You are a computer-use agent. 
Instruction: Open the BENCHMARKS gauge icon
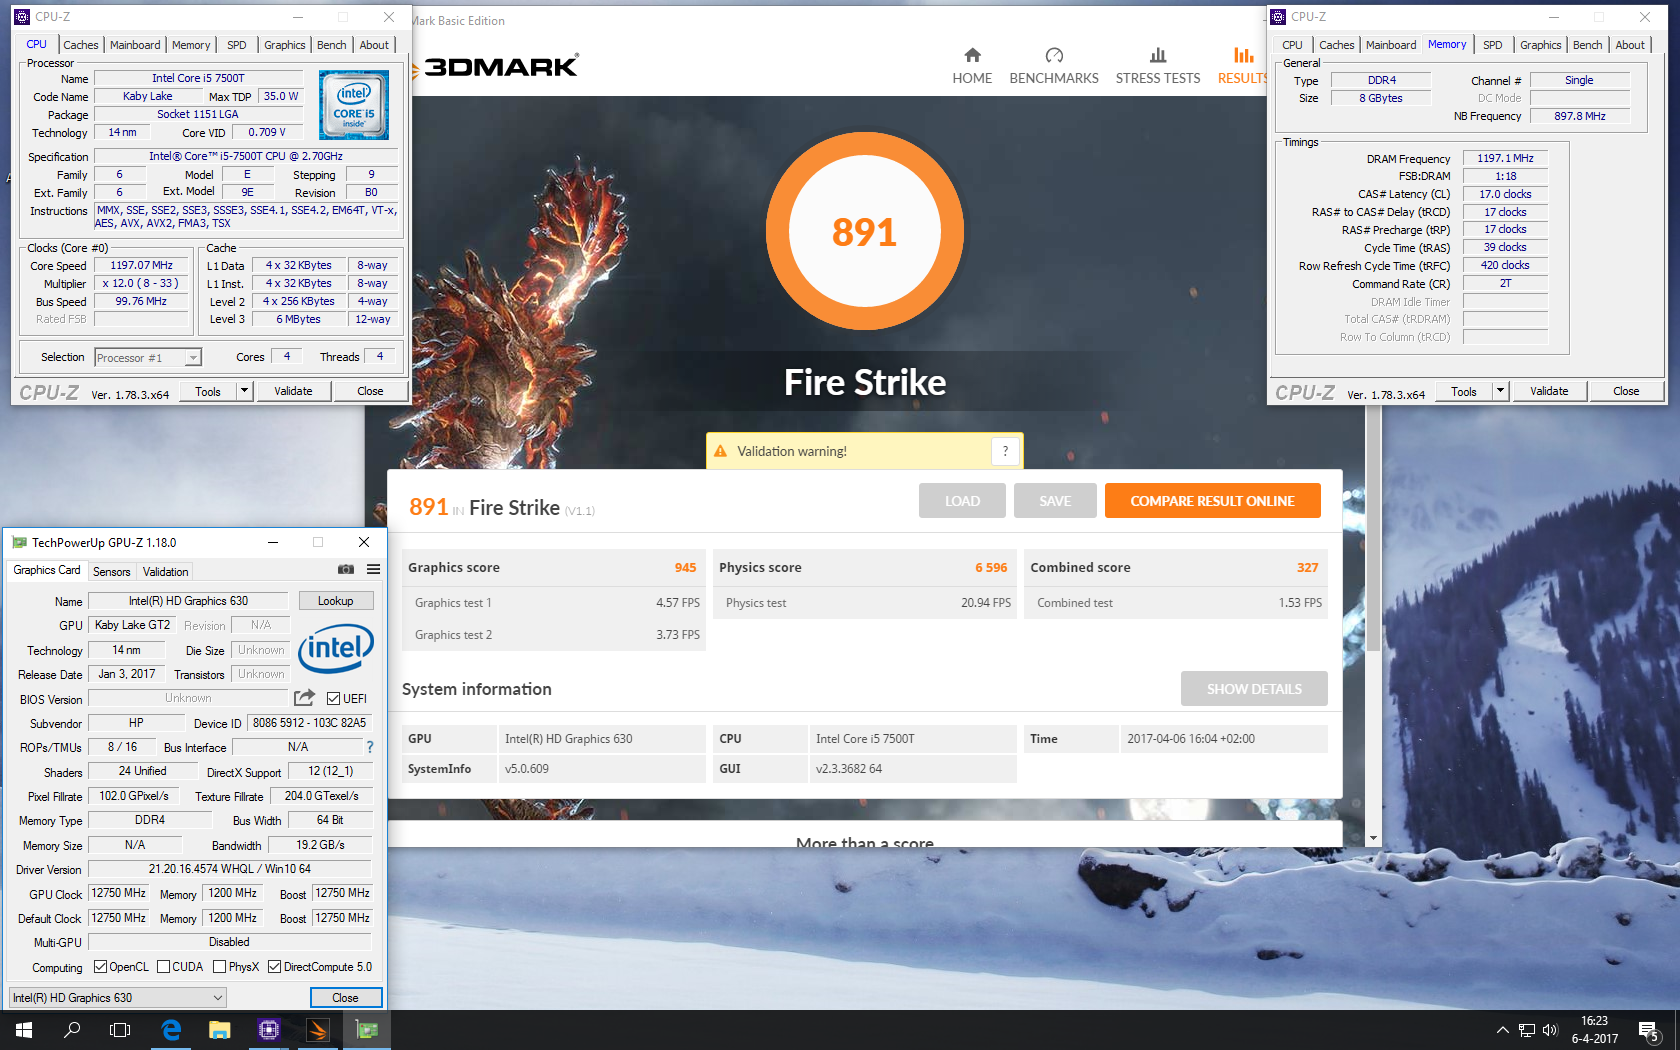click(x=1054, y=55)
